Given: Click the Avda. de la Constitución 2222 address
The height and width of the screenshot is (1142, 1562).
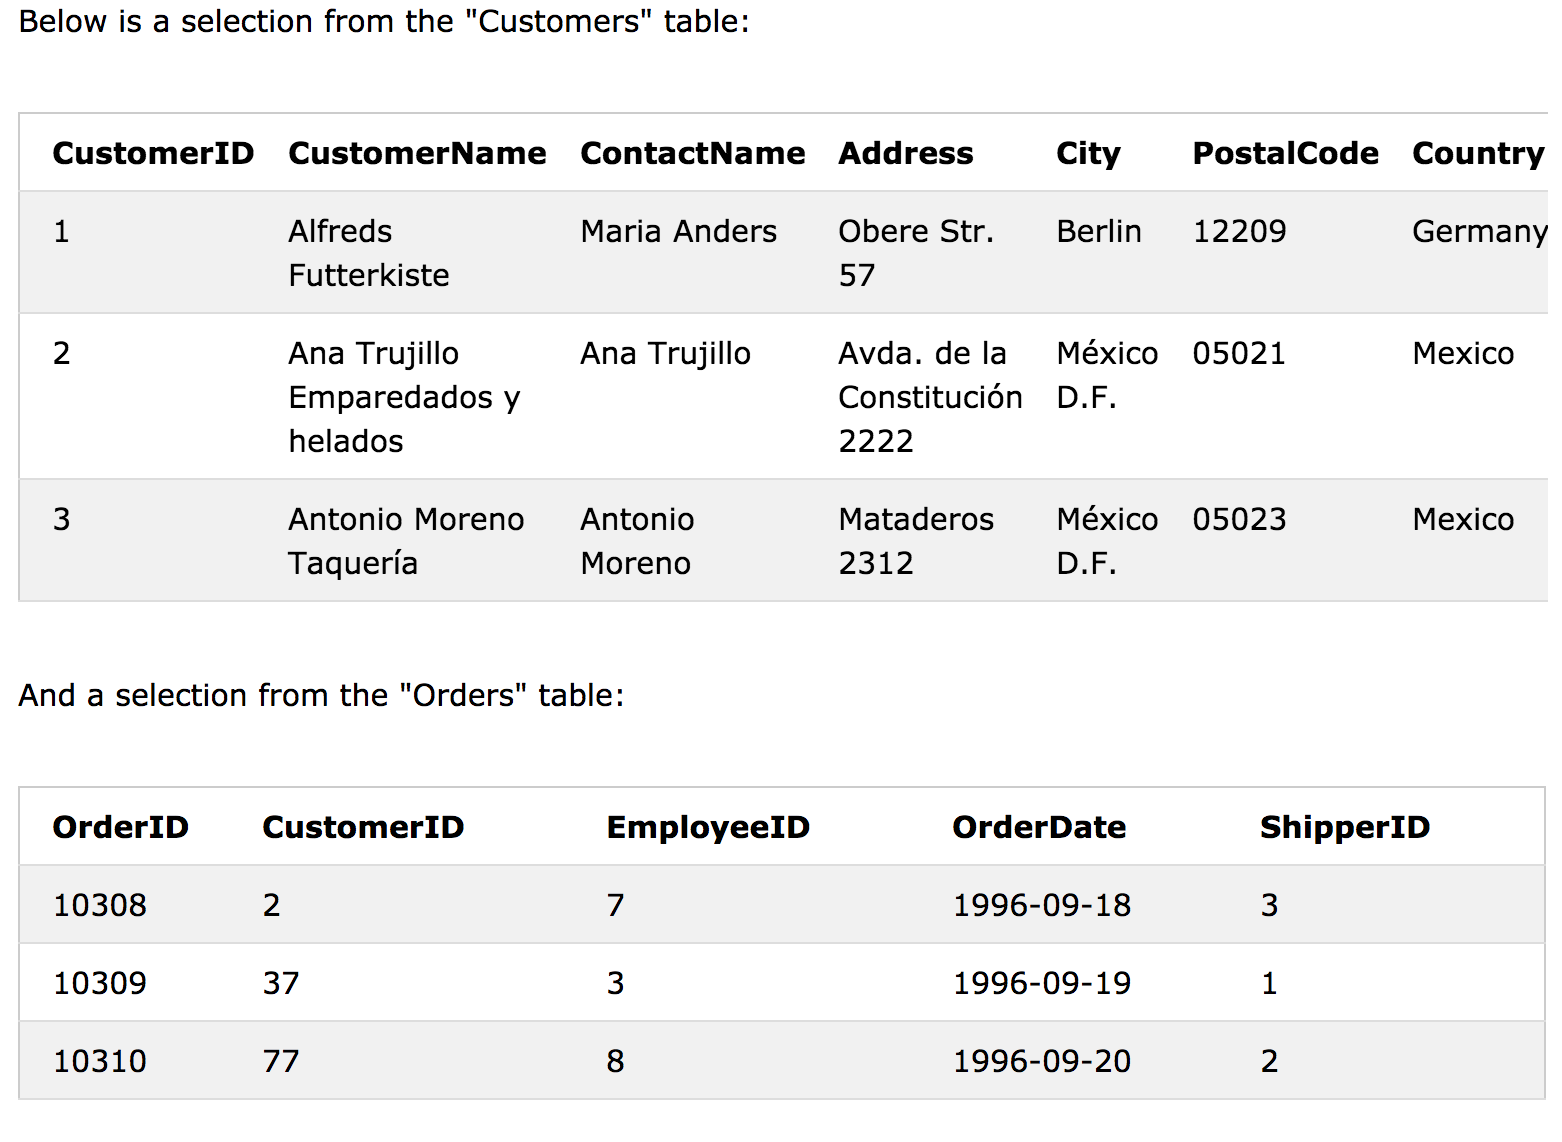Looking at the screenshot, I should click(930, 397).
